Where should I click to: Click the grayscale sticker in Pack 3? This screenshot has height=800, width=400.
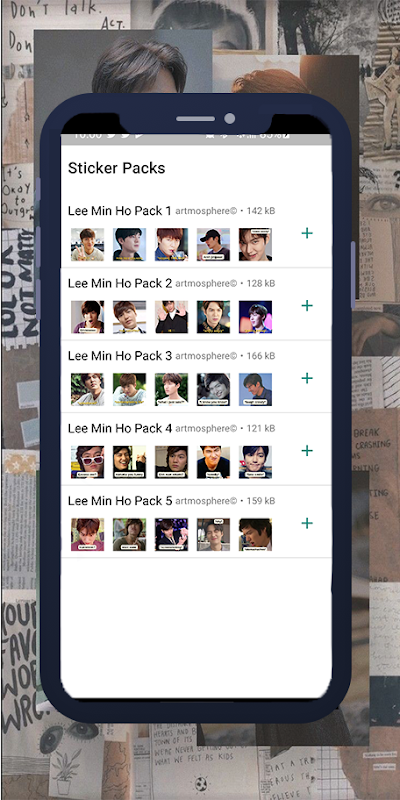click(x=213, y=389)
